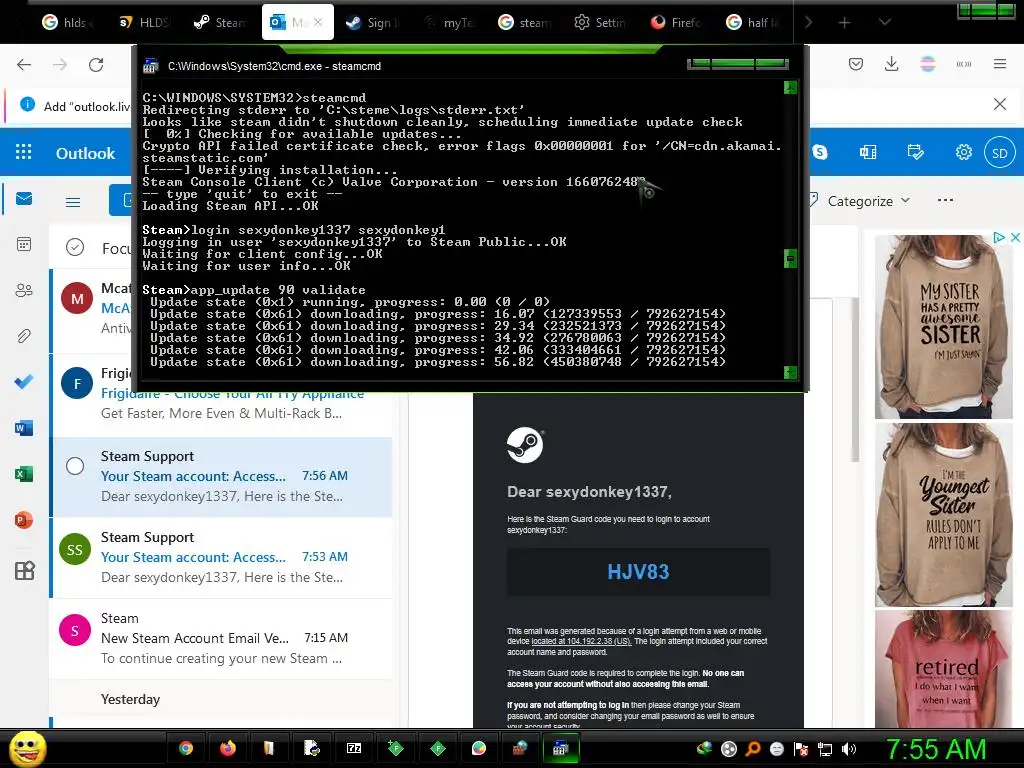Screen dimensions: 1024x768
Task: Open the 7-Zip taskbar icon
Action: tap(354, 748)
